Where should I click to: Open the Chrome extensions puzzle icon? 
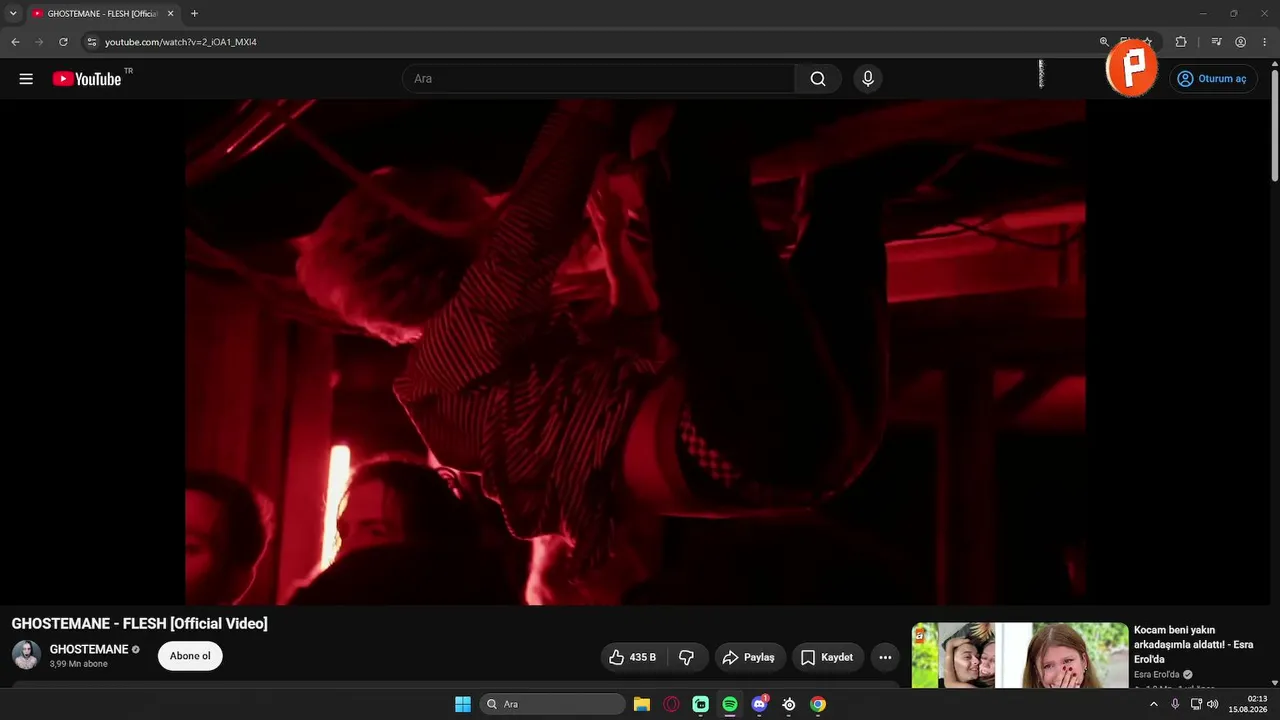click(x=1181, y=42)
